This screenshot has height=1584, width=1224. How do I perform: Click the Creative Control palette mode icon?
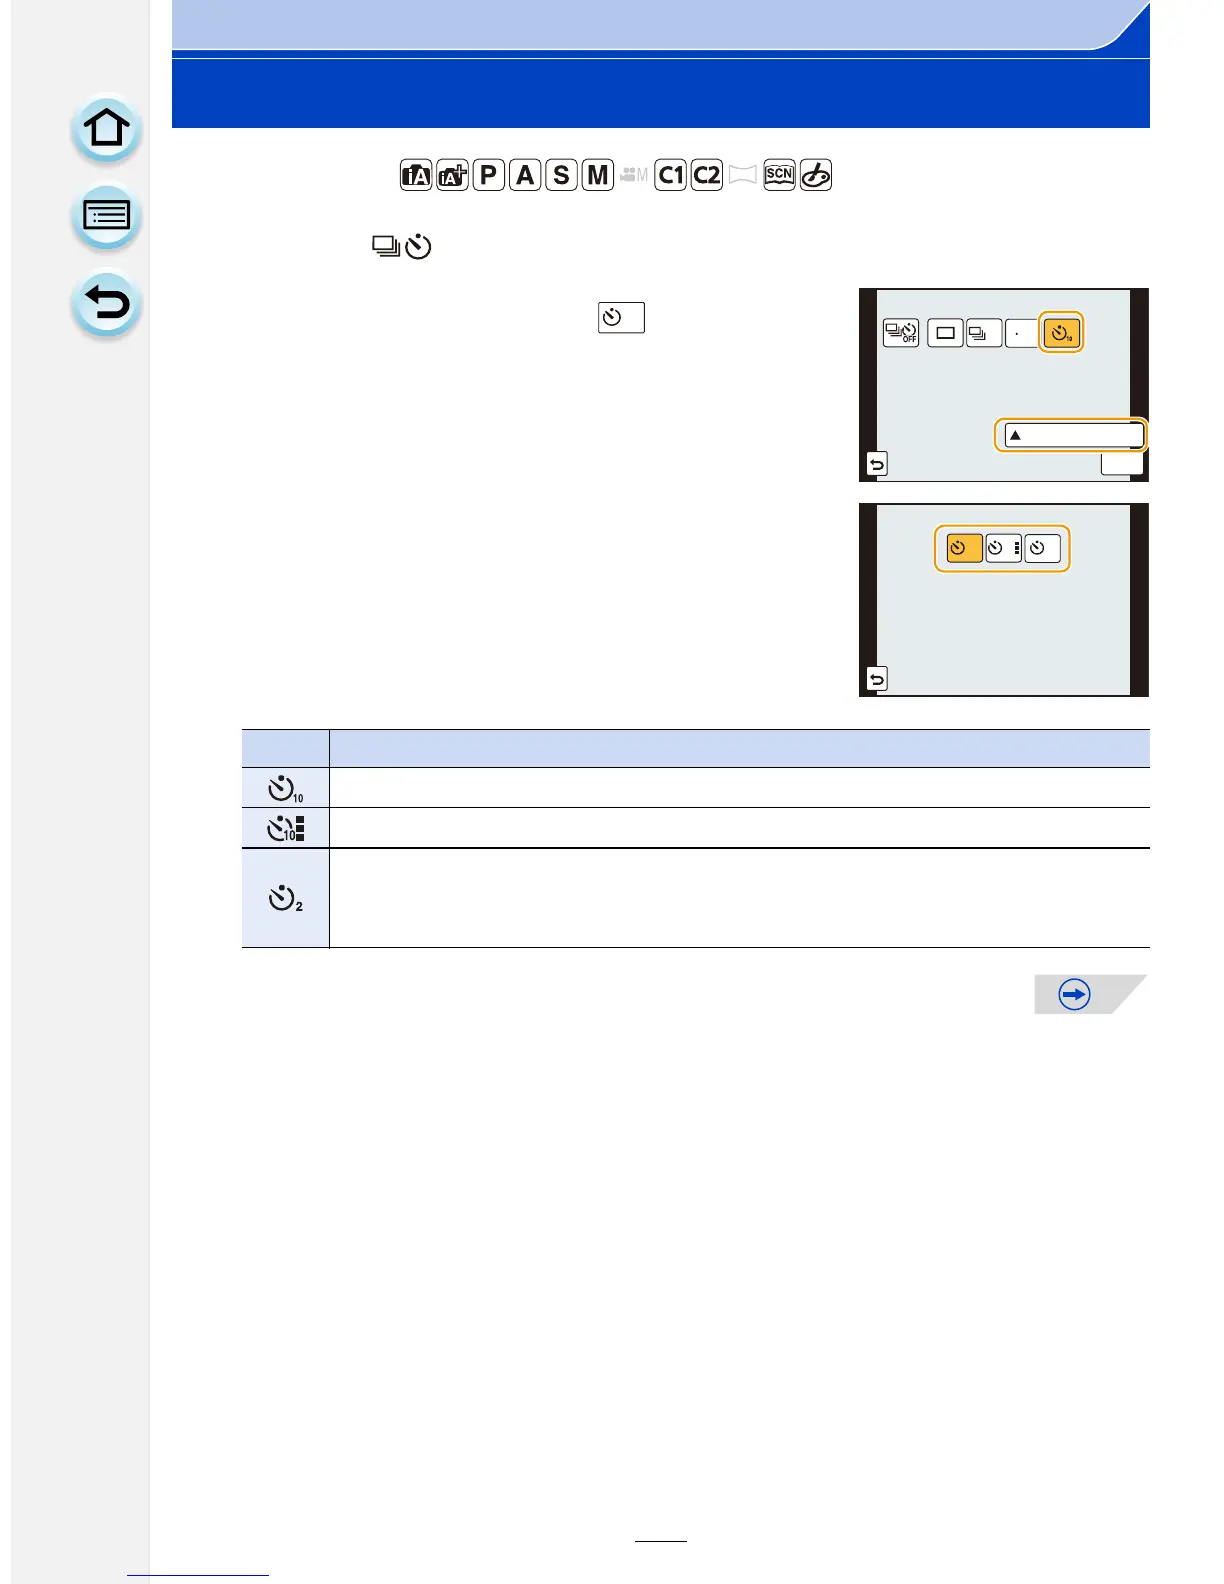pos(816,175)
